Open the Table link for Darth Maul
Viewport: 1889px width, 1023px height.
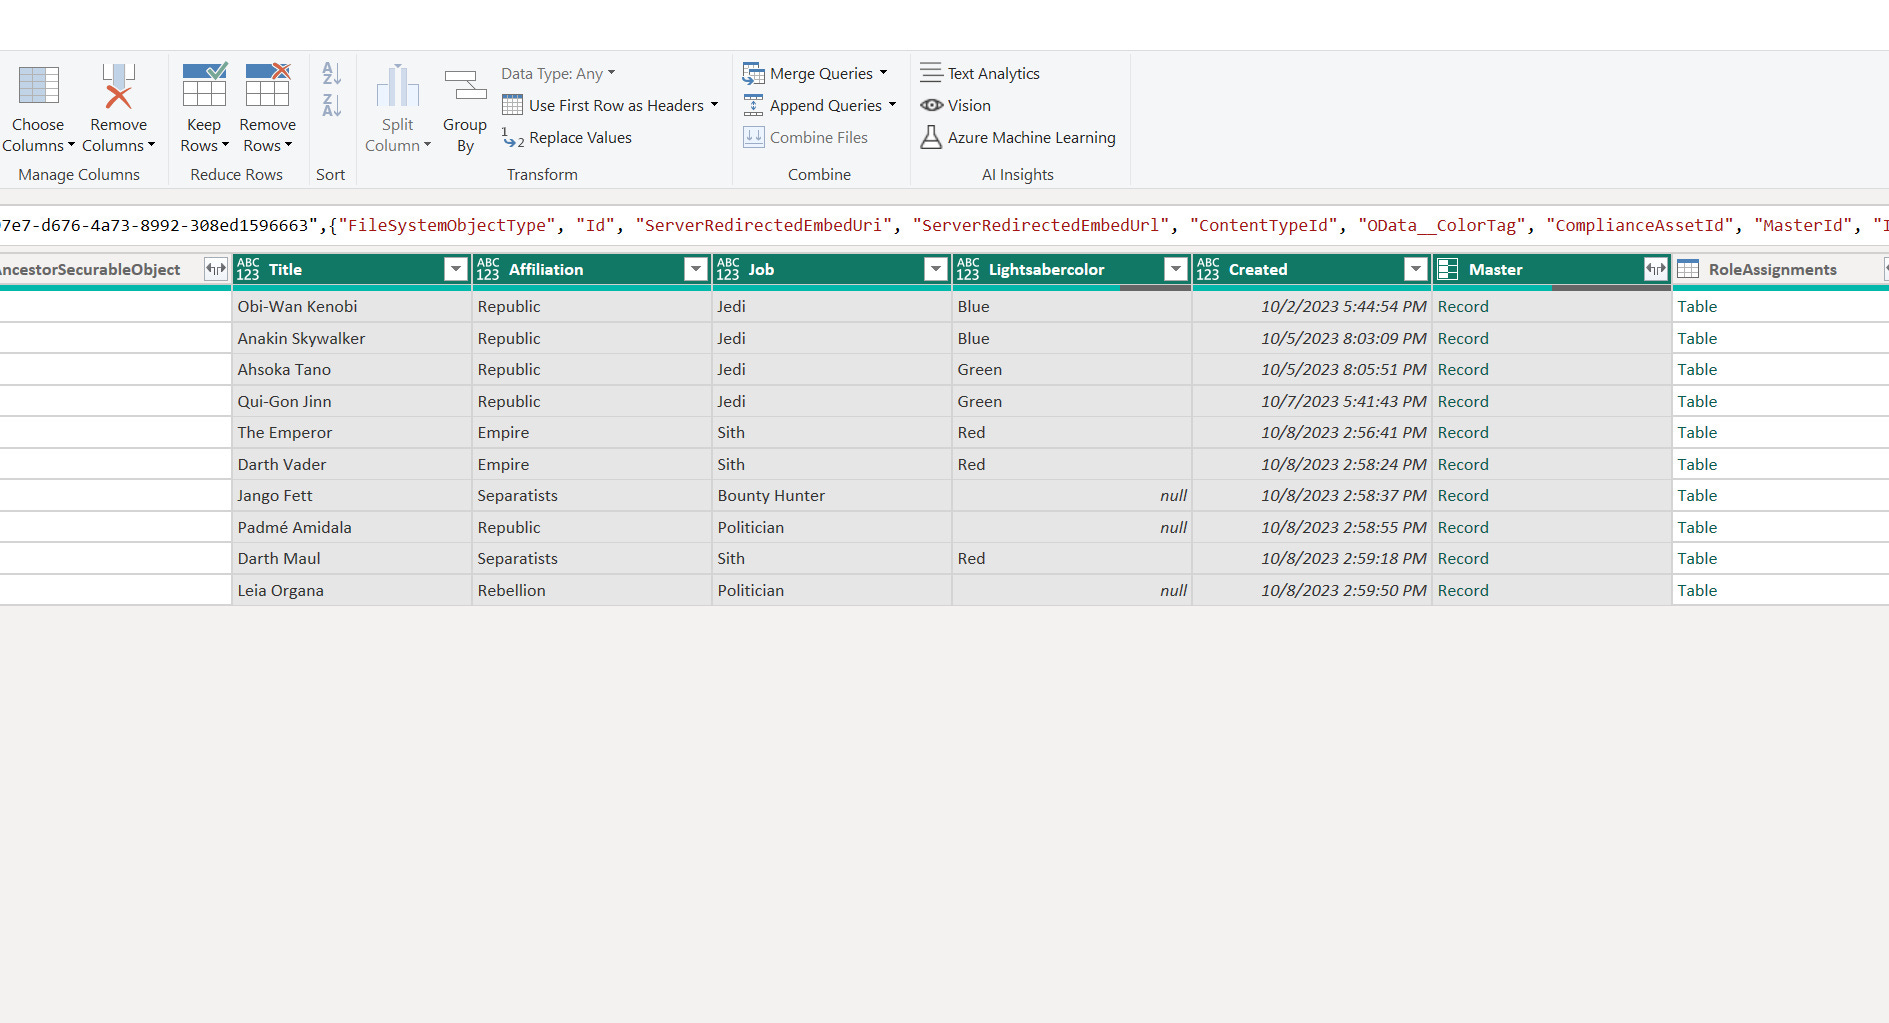(1697, 558)
